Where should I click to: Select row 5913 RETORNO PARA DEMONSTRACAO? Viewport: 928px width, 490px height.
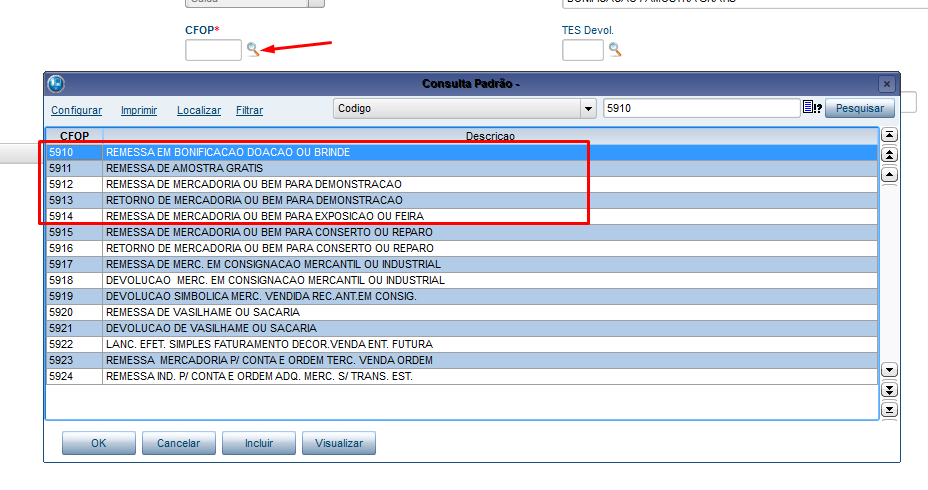tap(462, 200)
